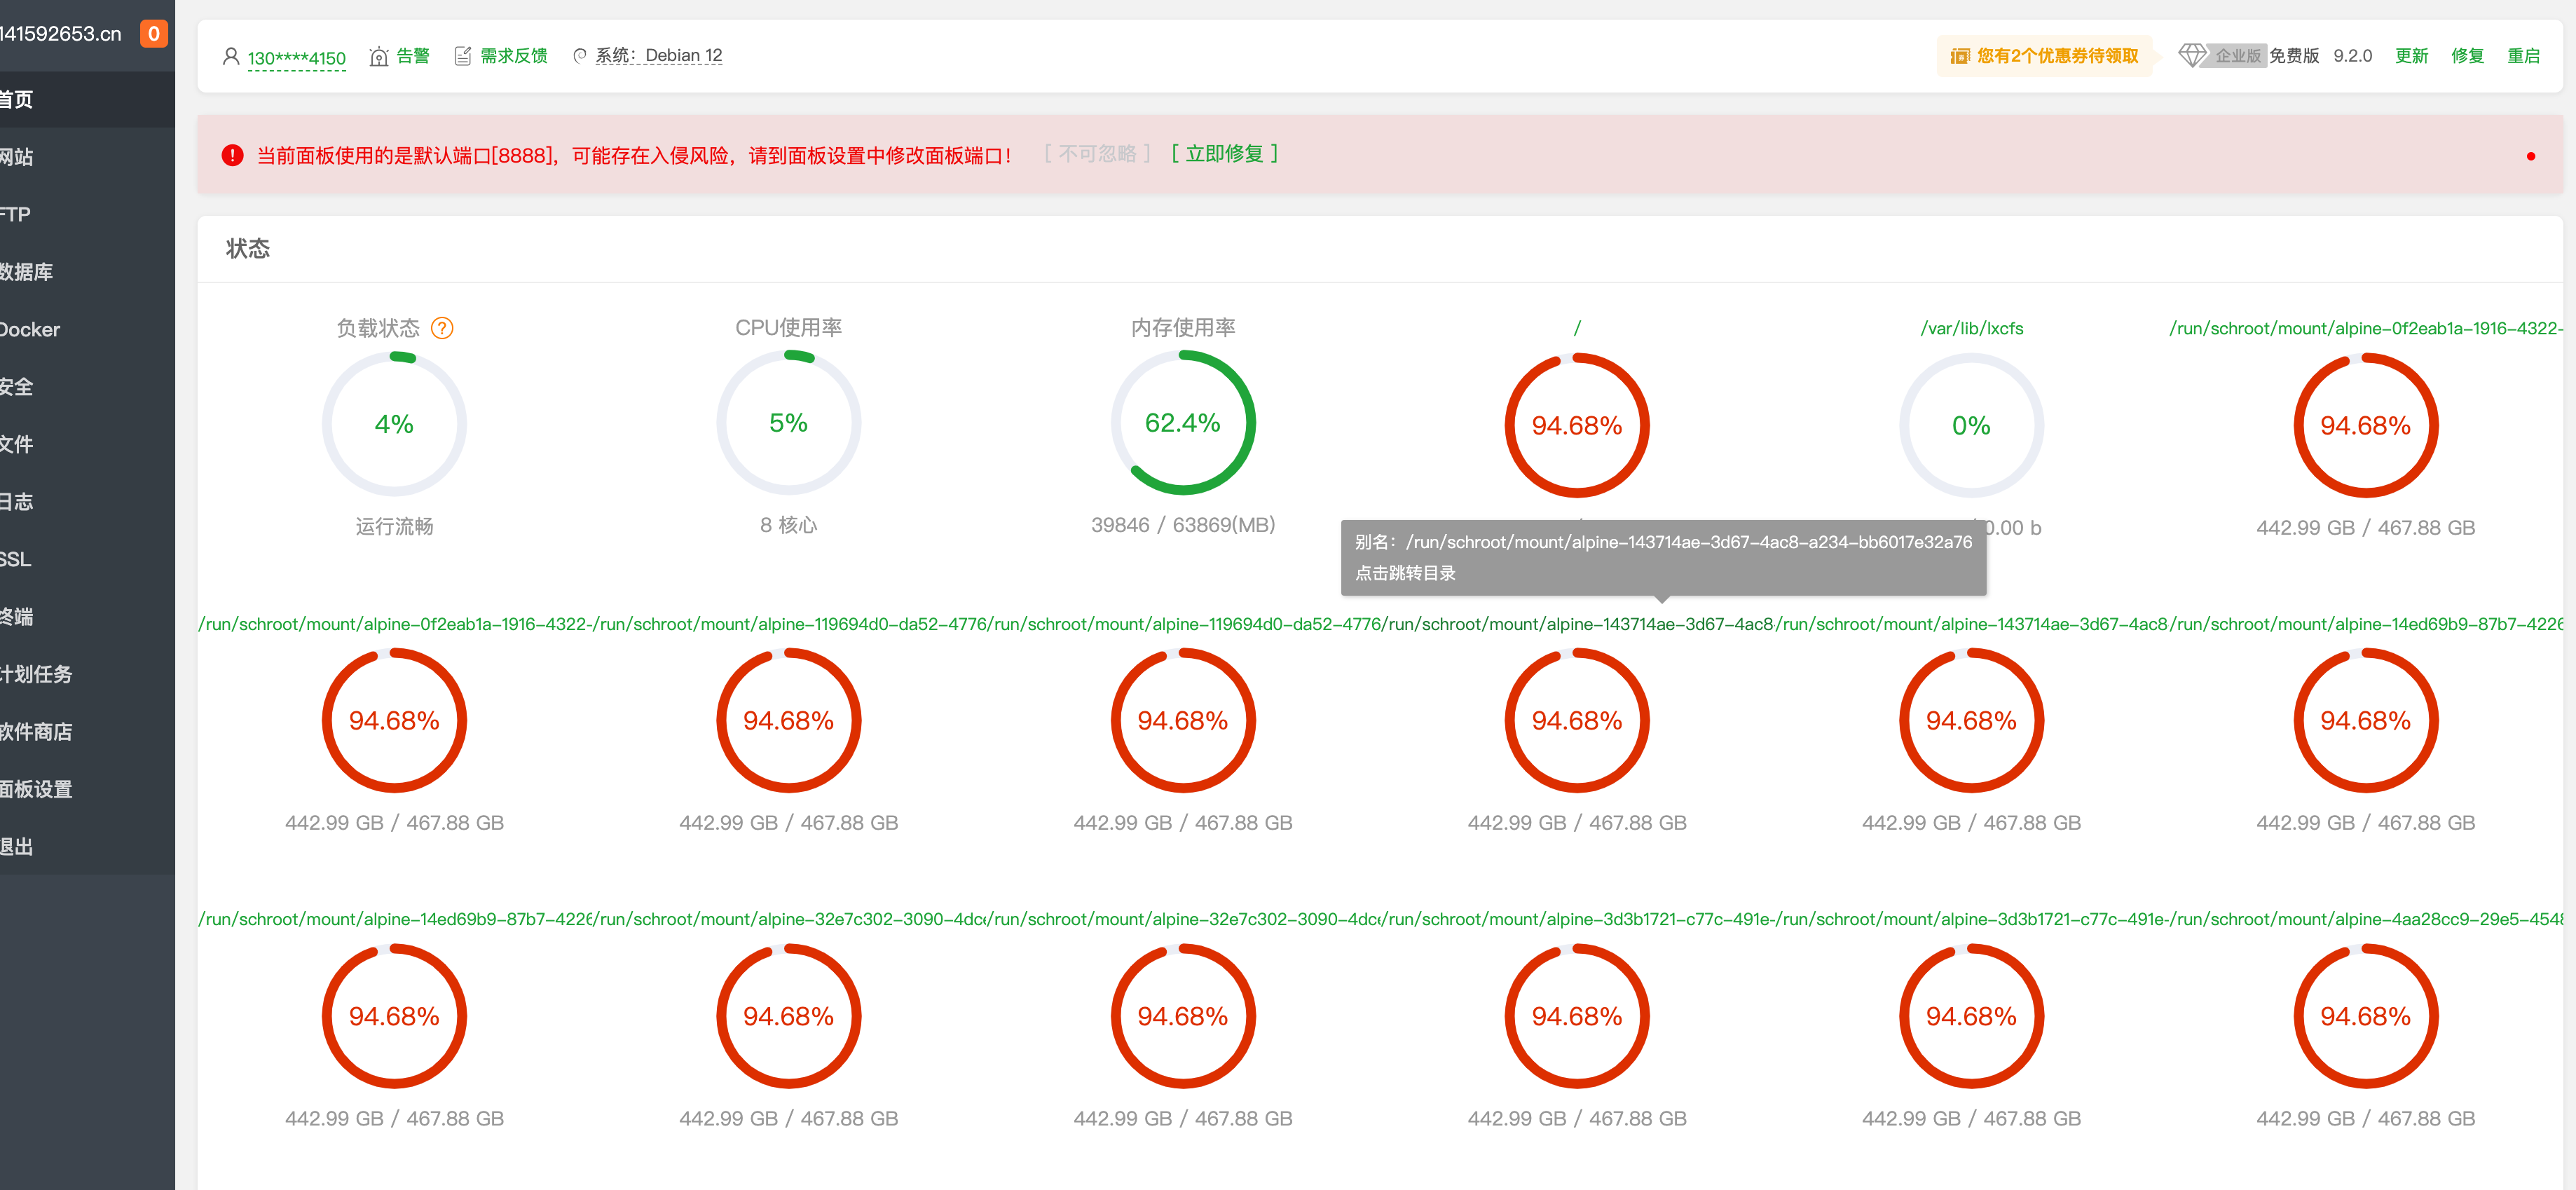Click the account link 130****4150
Screen dimensions: 2576x1190
coord(296,58)
